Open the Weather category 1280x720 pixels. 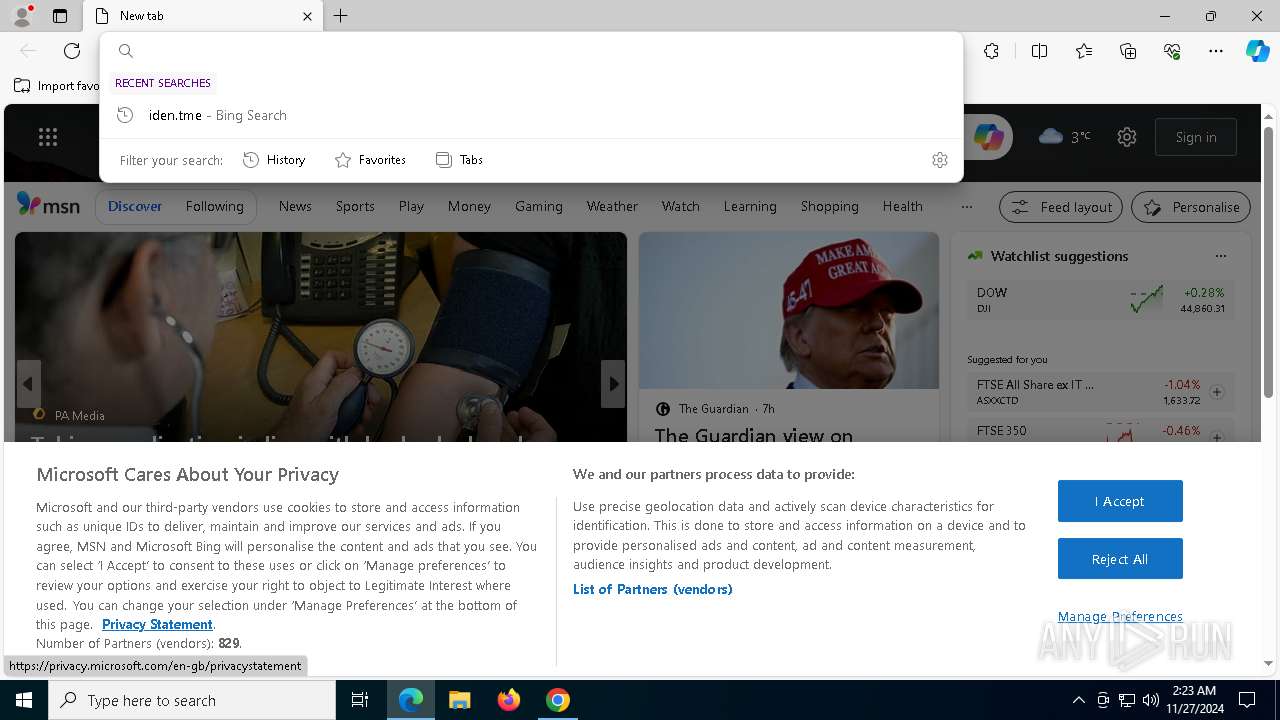click(x=612, y=206)
